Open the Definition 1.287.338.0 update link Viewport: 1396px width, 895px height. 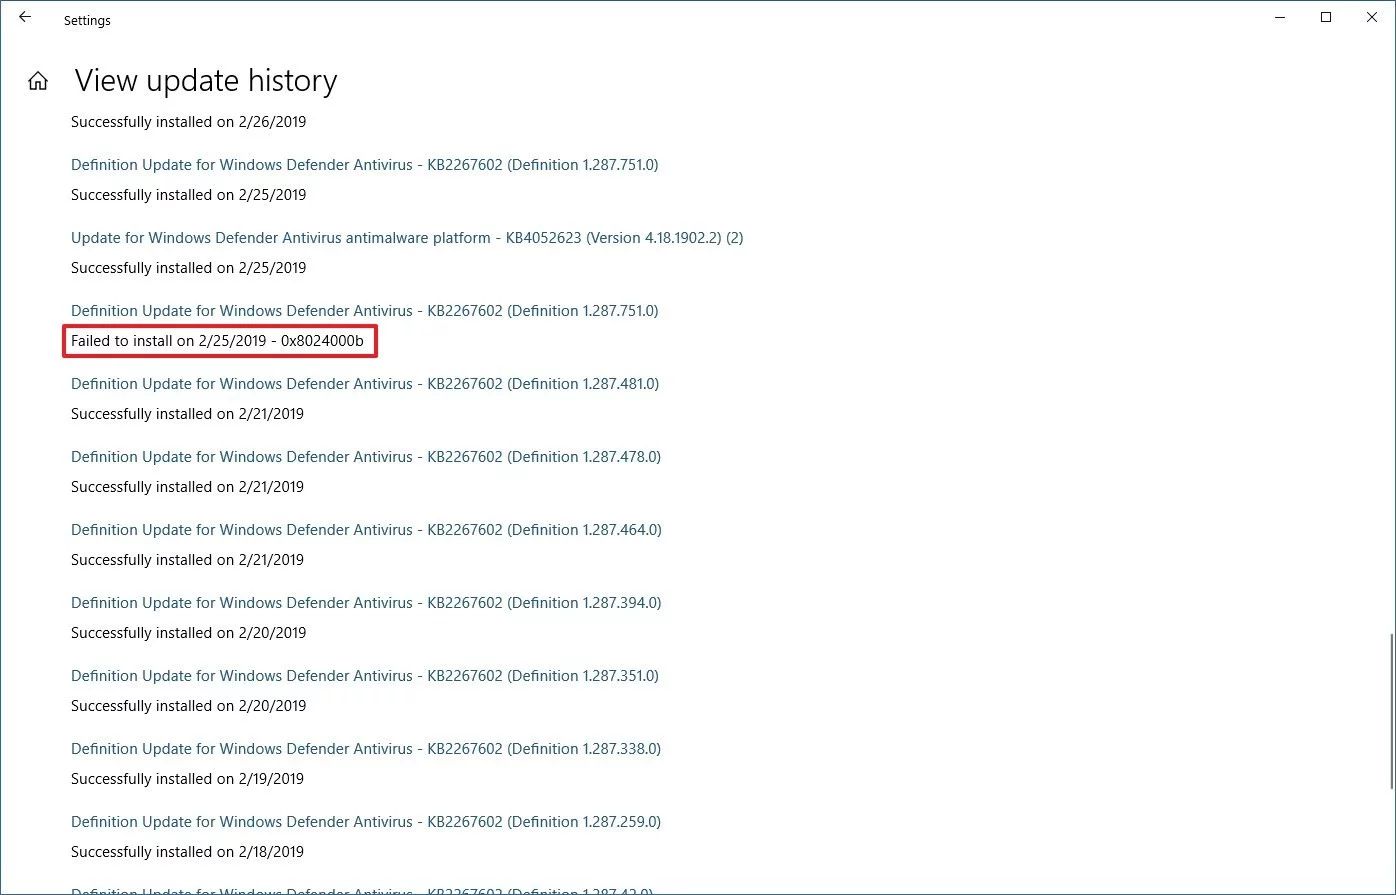366,749
